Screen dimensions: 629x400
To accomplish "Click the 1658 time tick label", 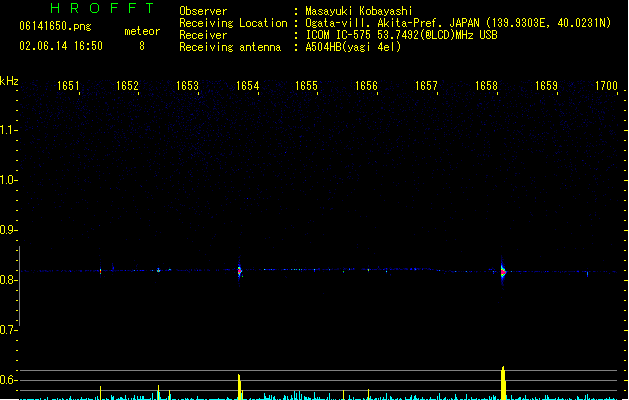I will pos(486,86).
